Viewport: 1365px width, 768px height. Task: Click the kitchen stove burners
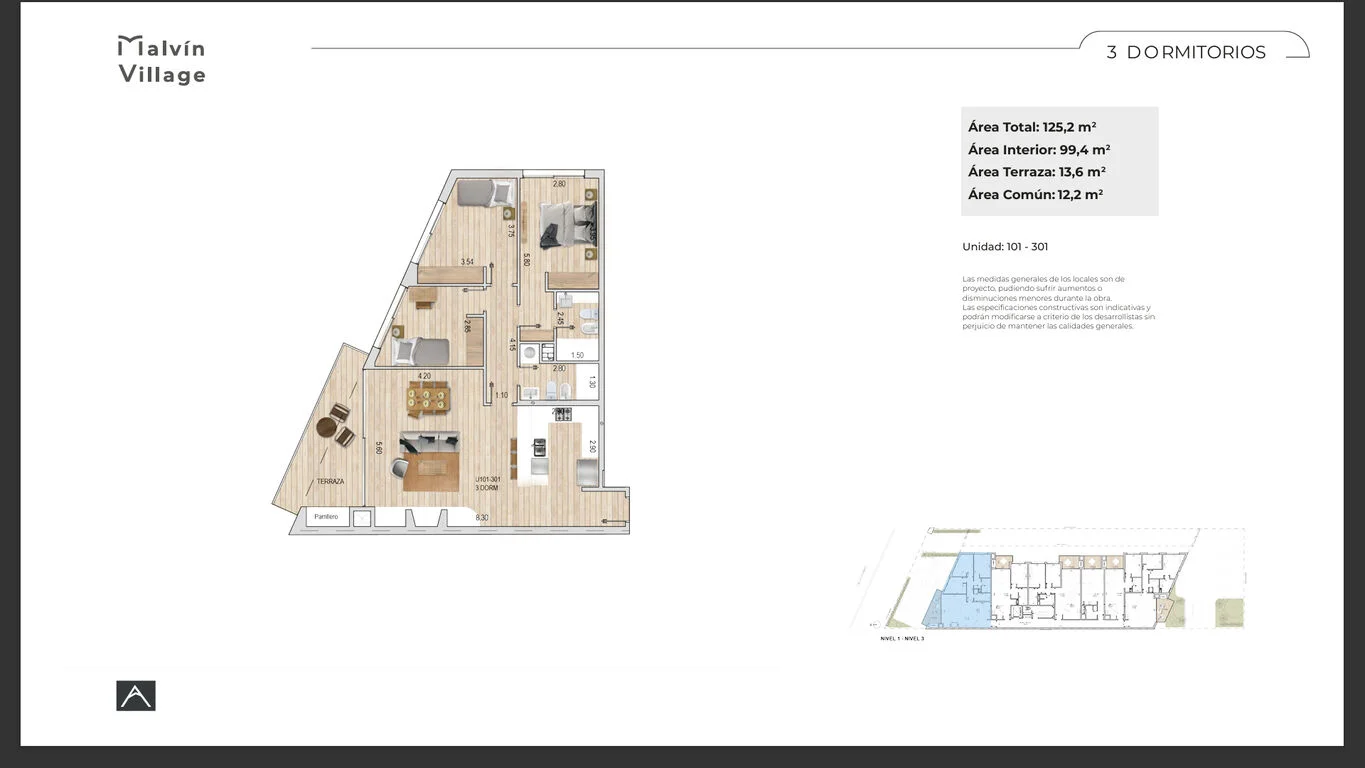coord(562,413)
